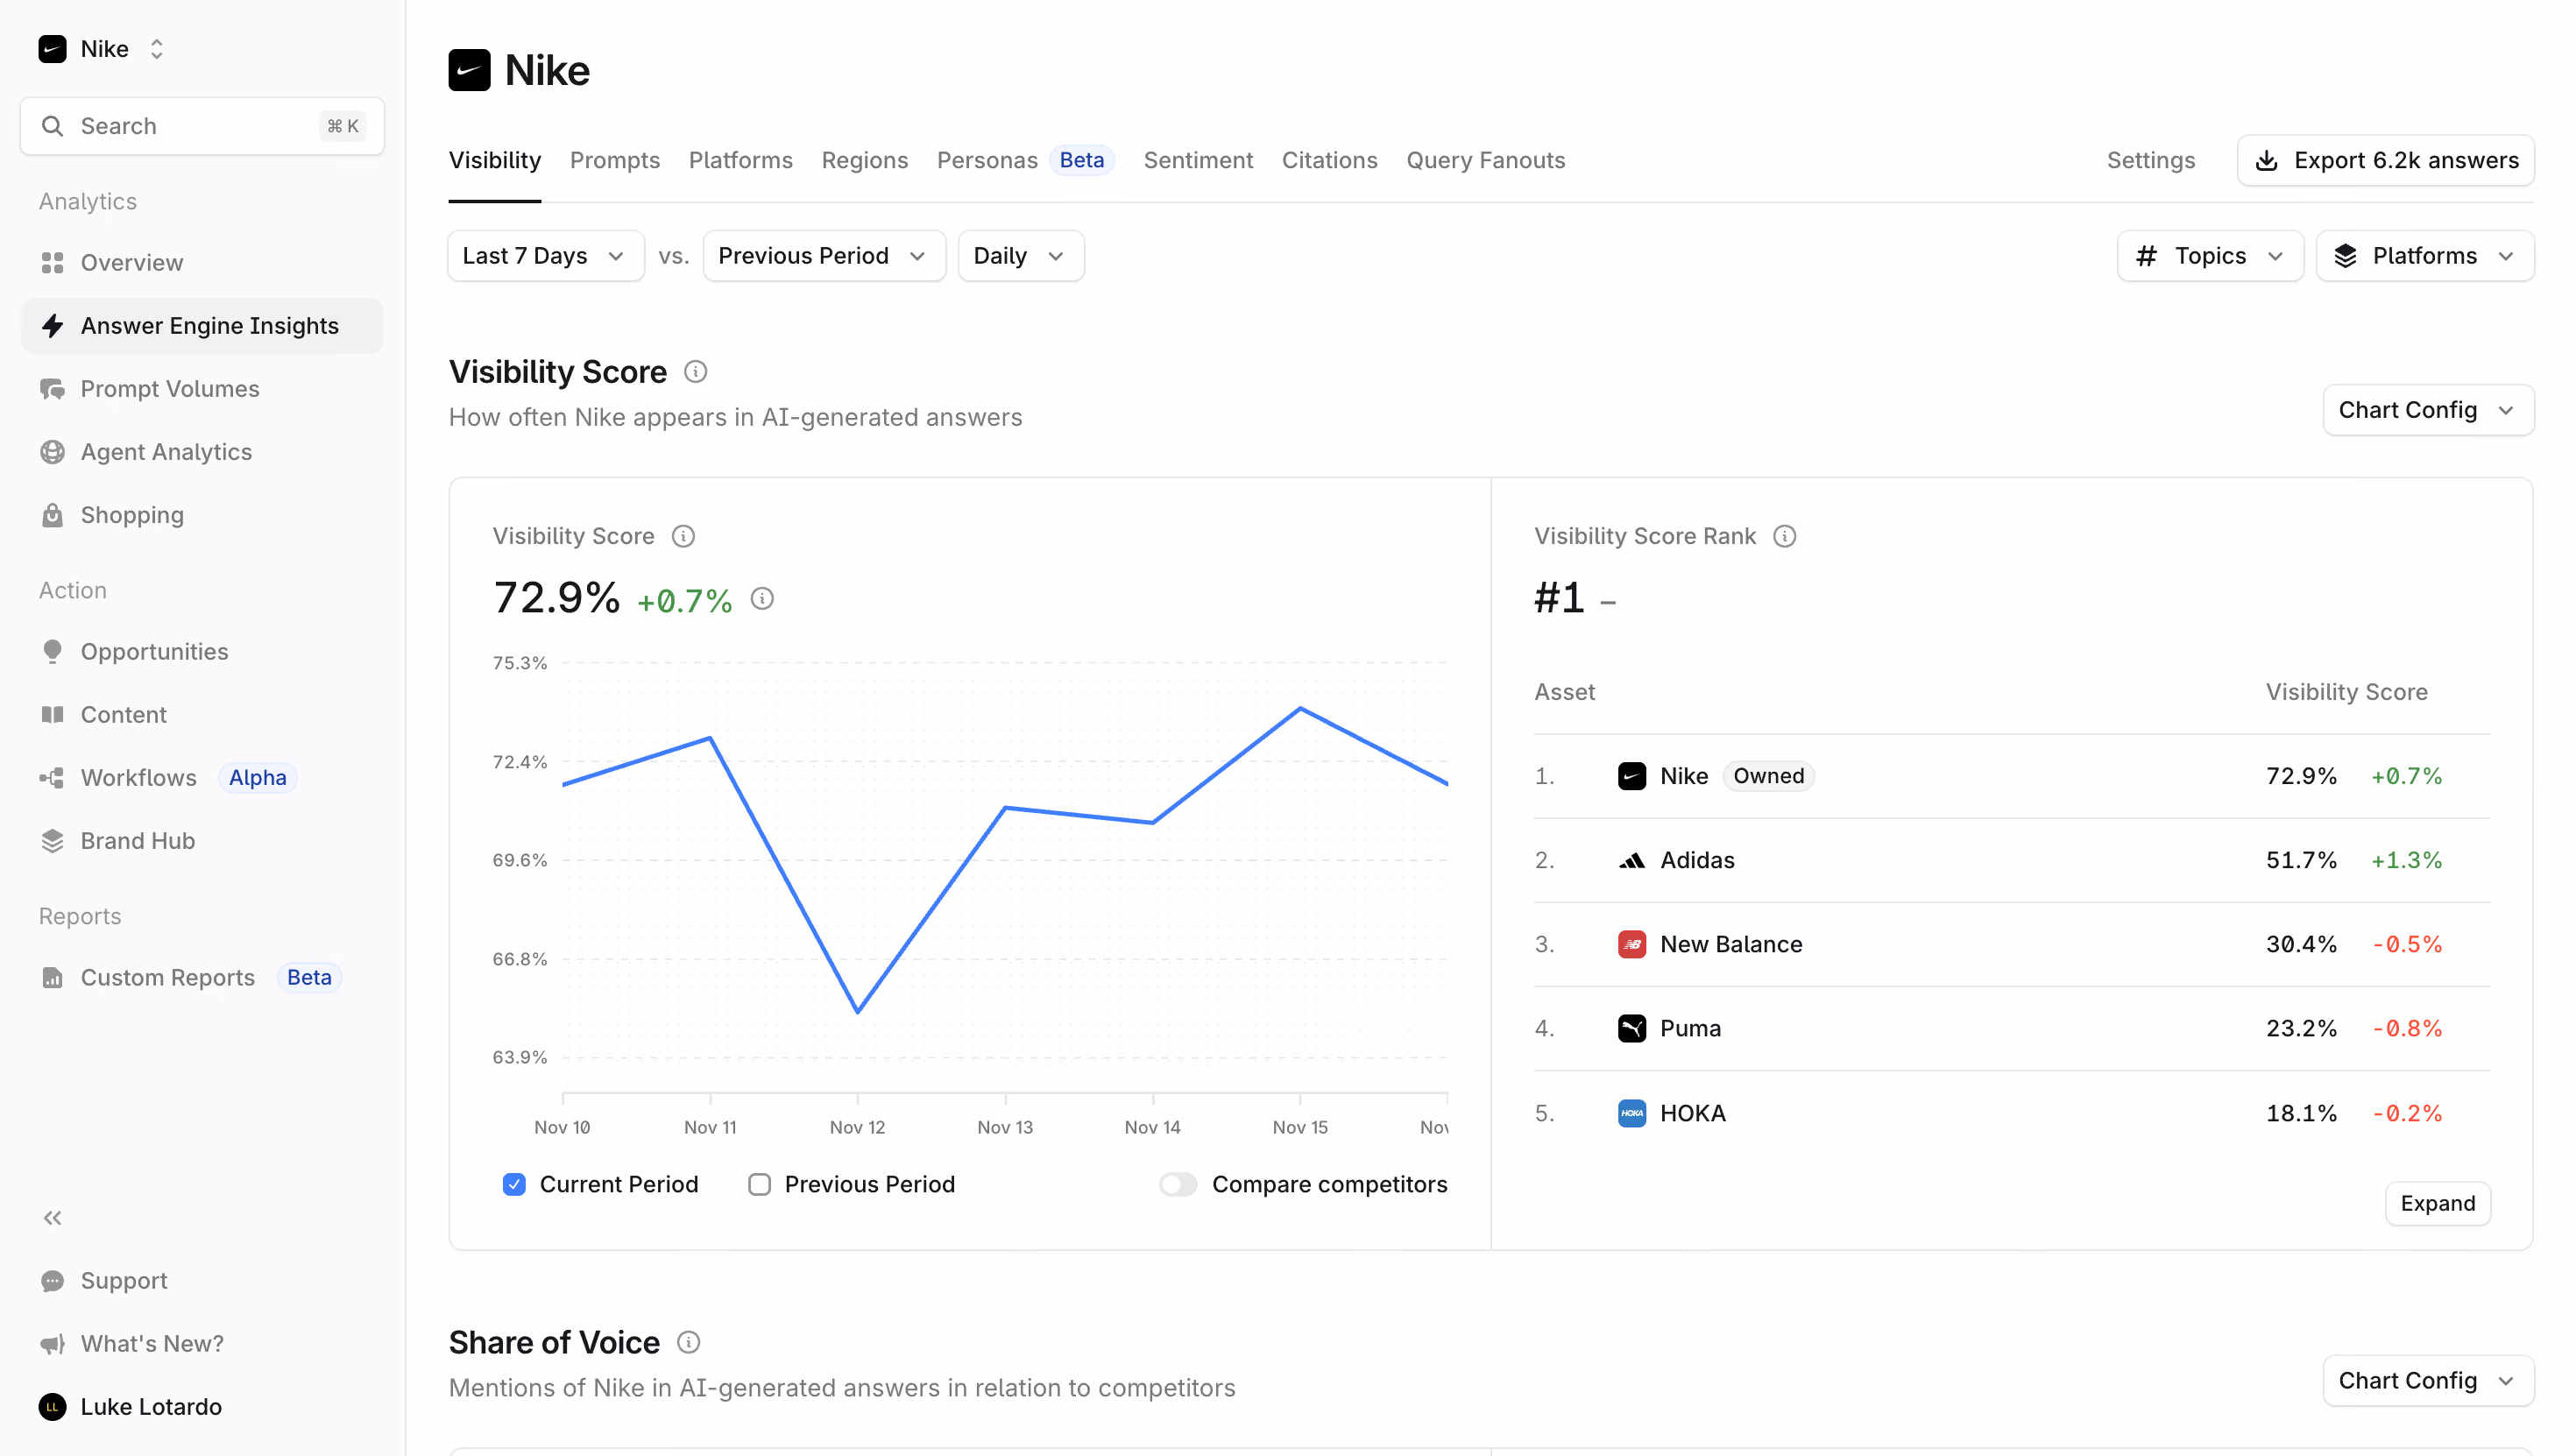Click the Custom Reports chart icon
This screenshot has height=1456, width=2576.
[x=52, y=978]
